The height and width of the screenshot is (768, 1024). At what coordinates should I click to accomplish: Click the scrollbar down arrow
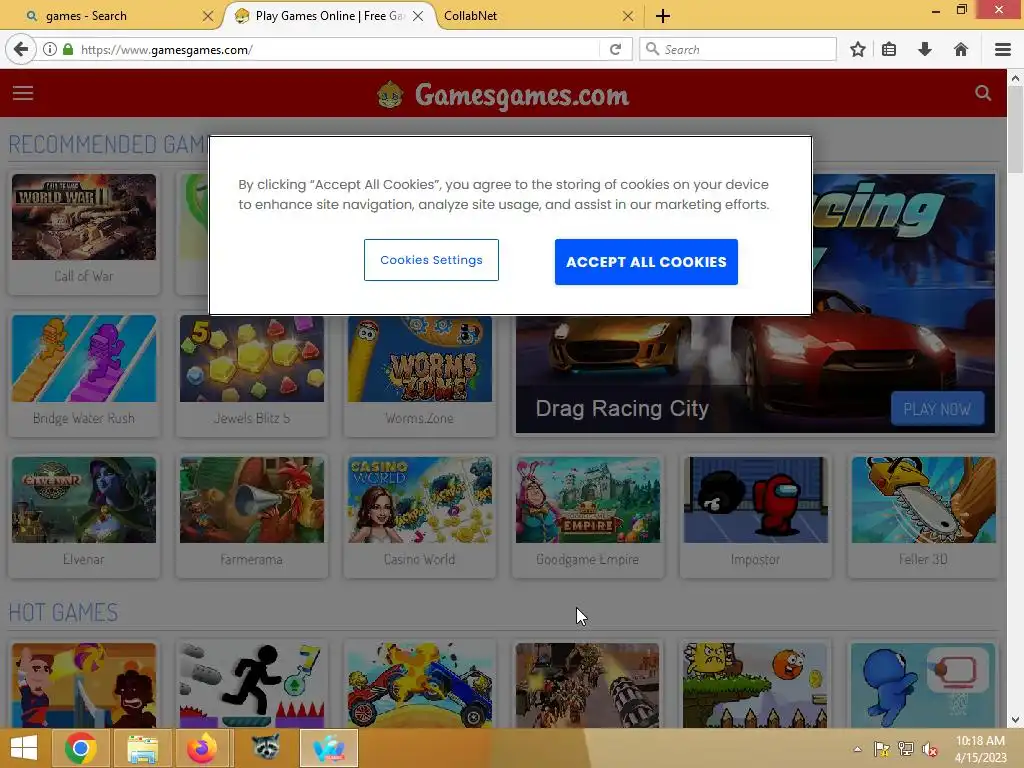coord(1015,720)
